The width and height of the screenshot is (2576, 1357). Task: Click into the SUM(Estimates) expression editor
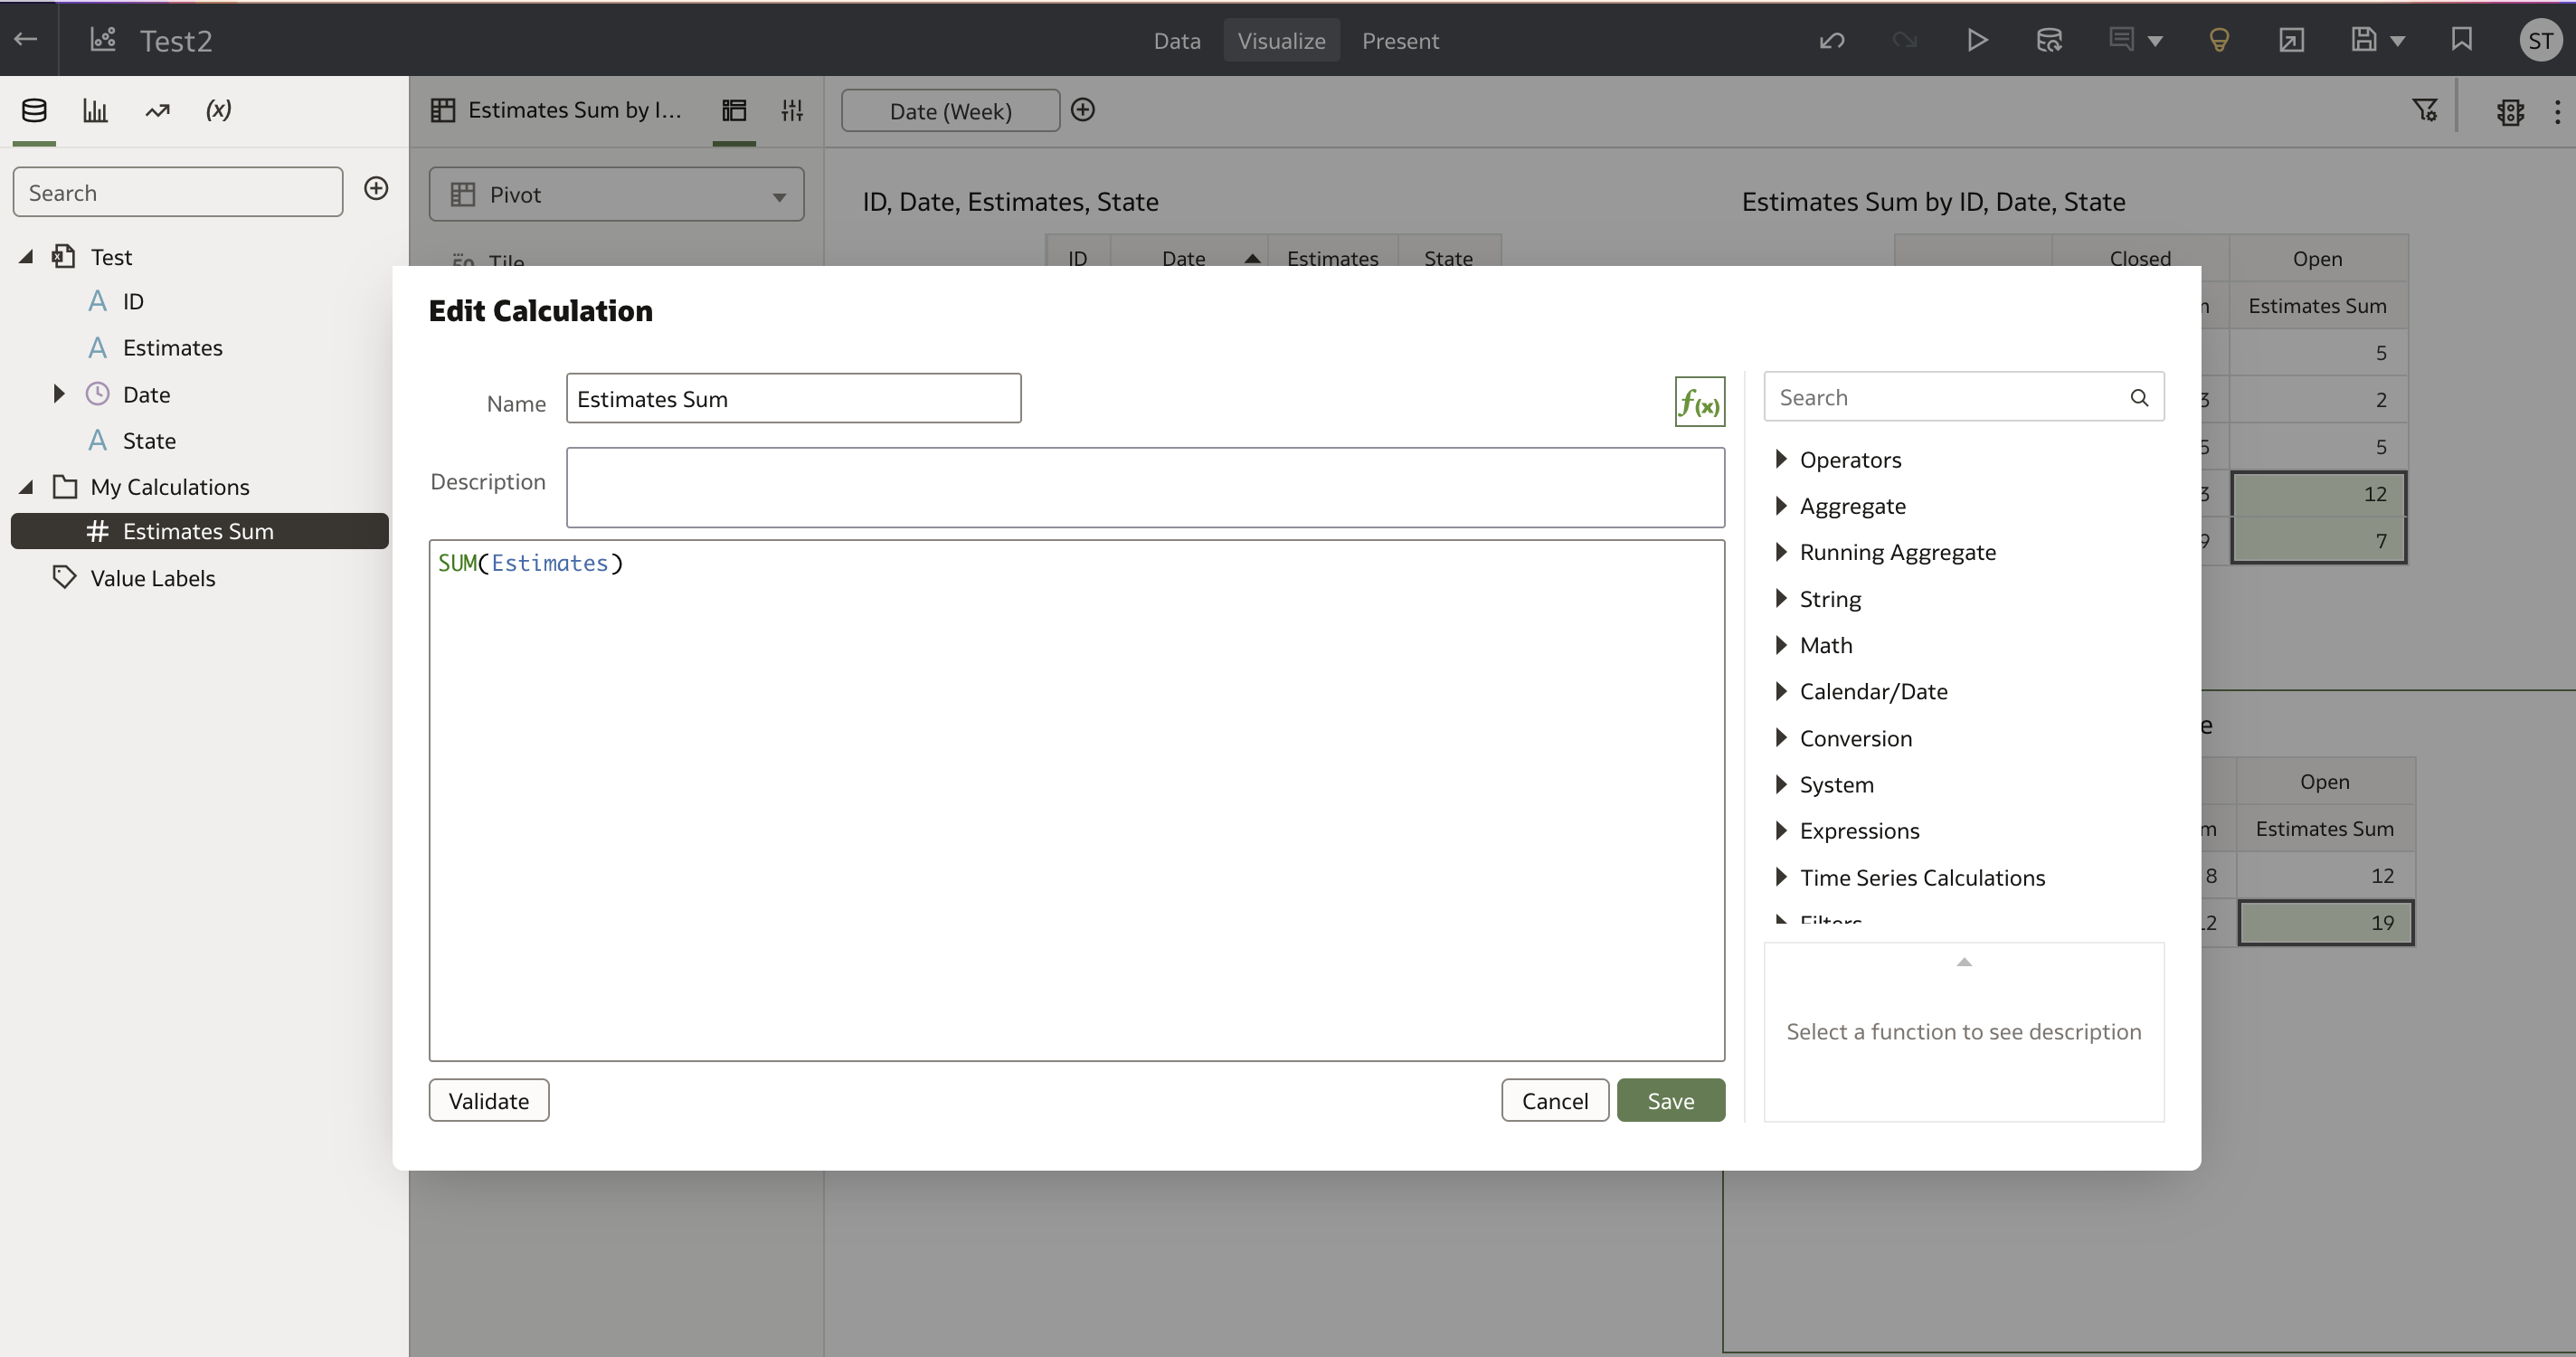coord(1076,800)
